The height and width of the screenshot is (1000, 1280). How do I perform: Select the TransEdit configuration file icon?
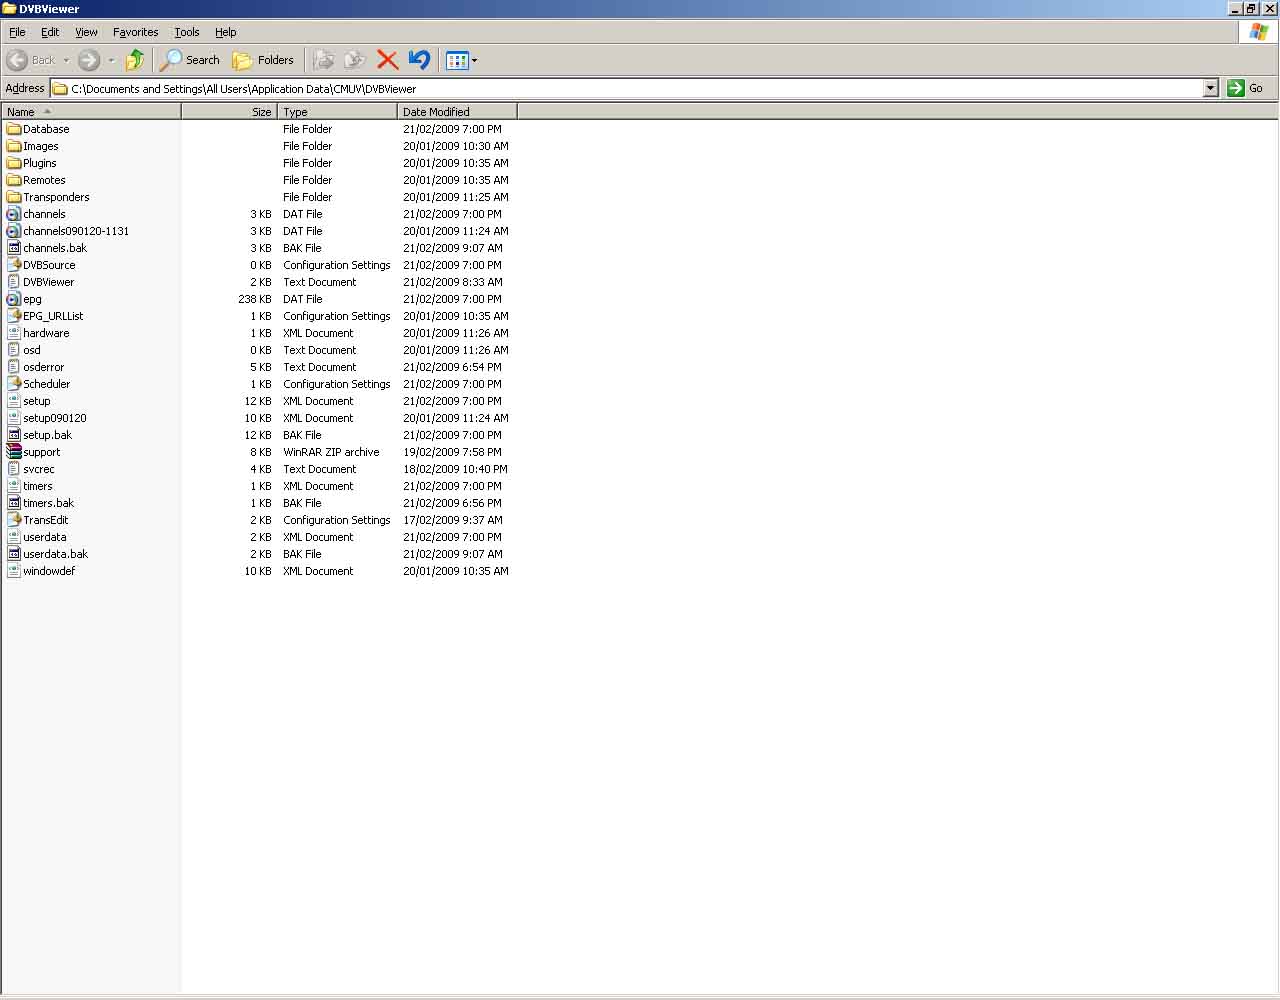point(14,520)
